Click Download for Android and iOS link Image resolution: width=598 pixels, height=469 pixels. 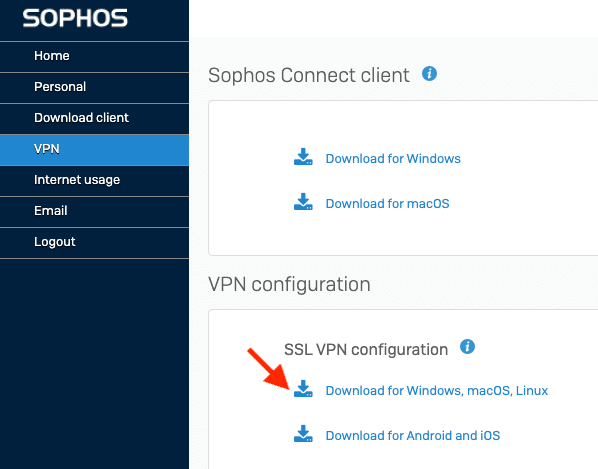pyautogui.click(x=413, y=435)
